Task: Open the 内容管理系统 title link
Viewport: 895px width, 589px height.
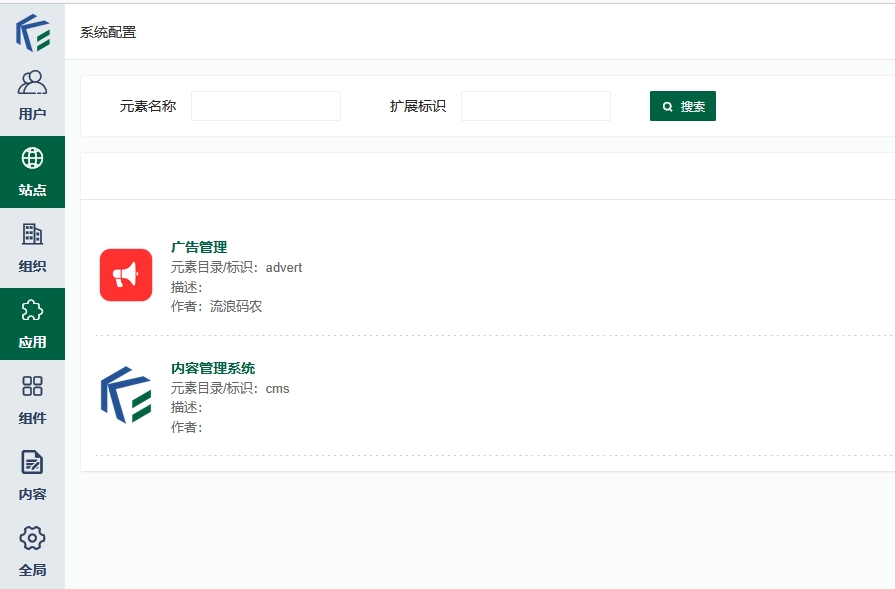Action: point(213,368)
